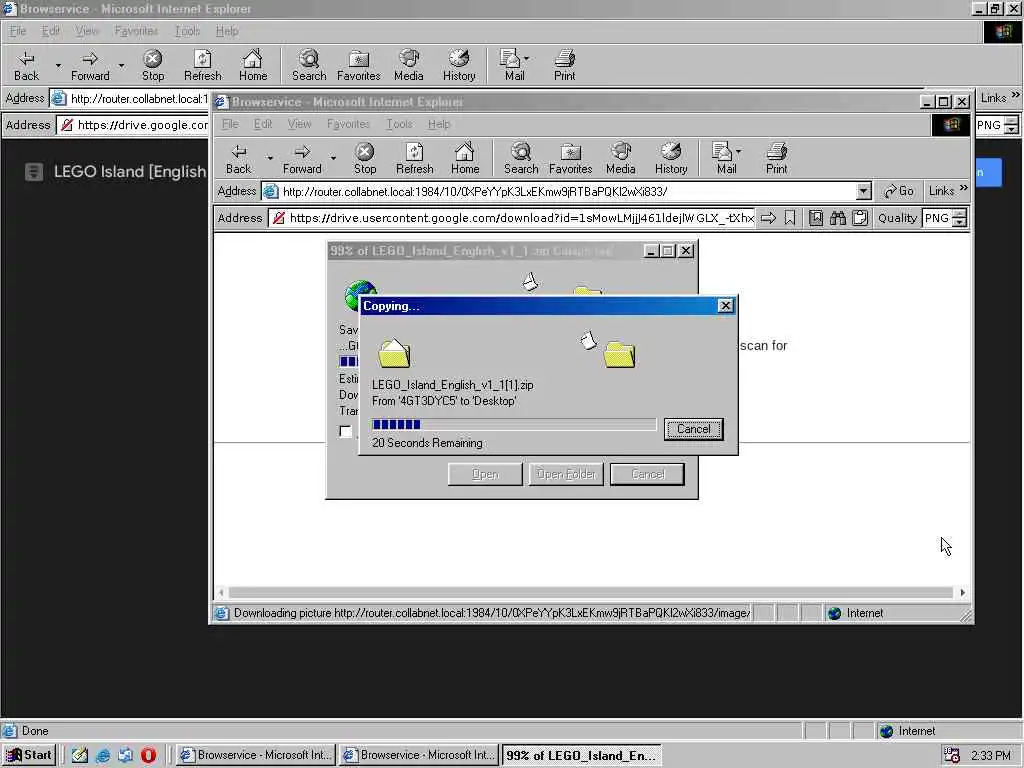Viewport: 1024px width, 768px height.
Task: Click the Browservice bookmark ribbon icon
Action: tap(790, 218)
